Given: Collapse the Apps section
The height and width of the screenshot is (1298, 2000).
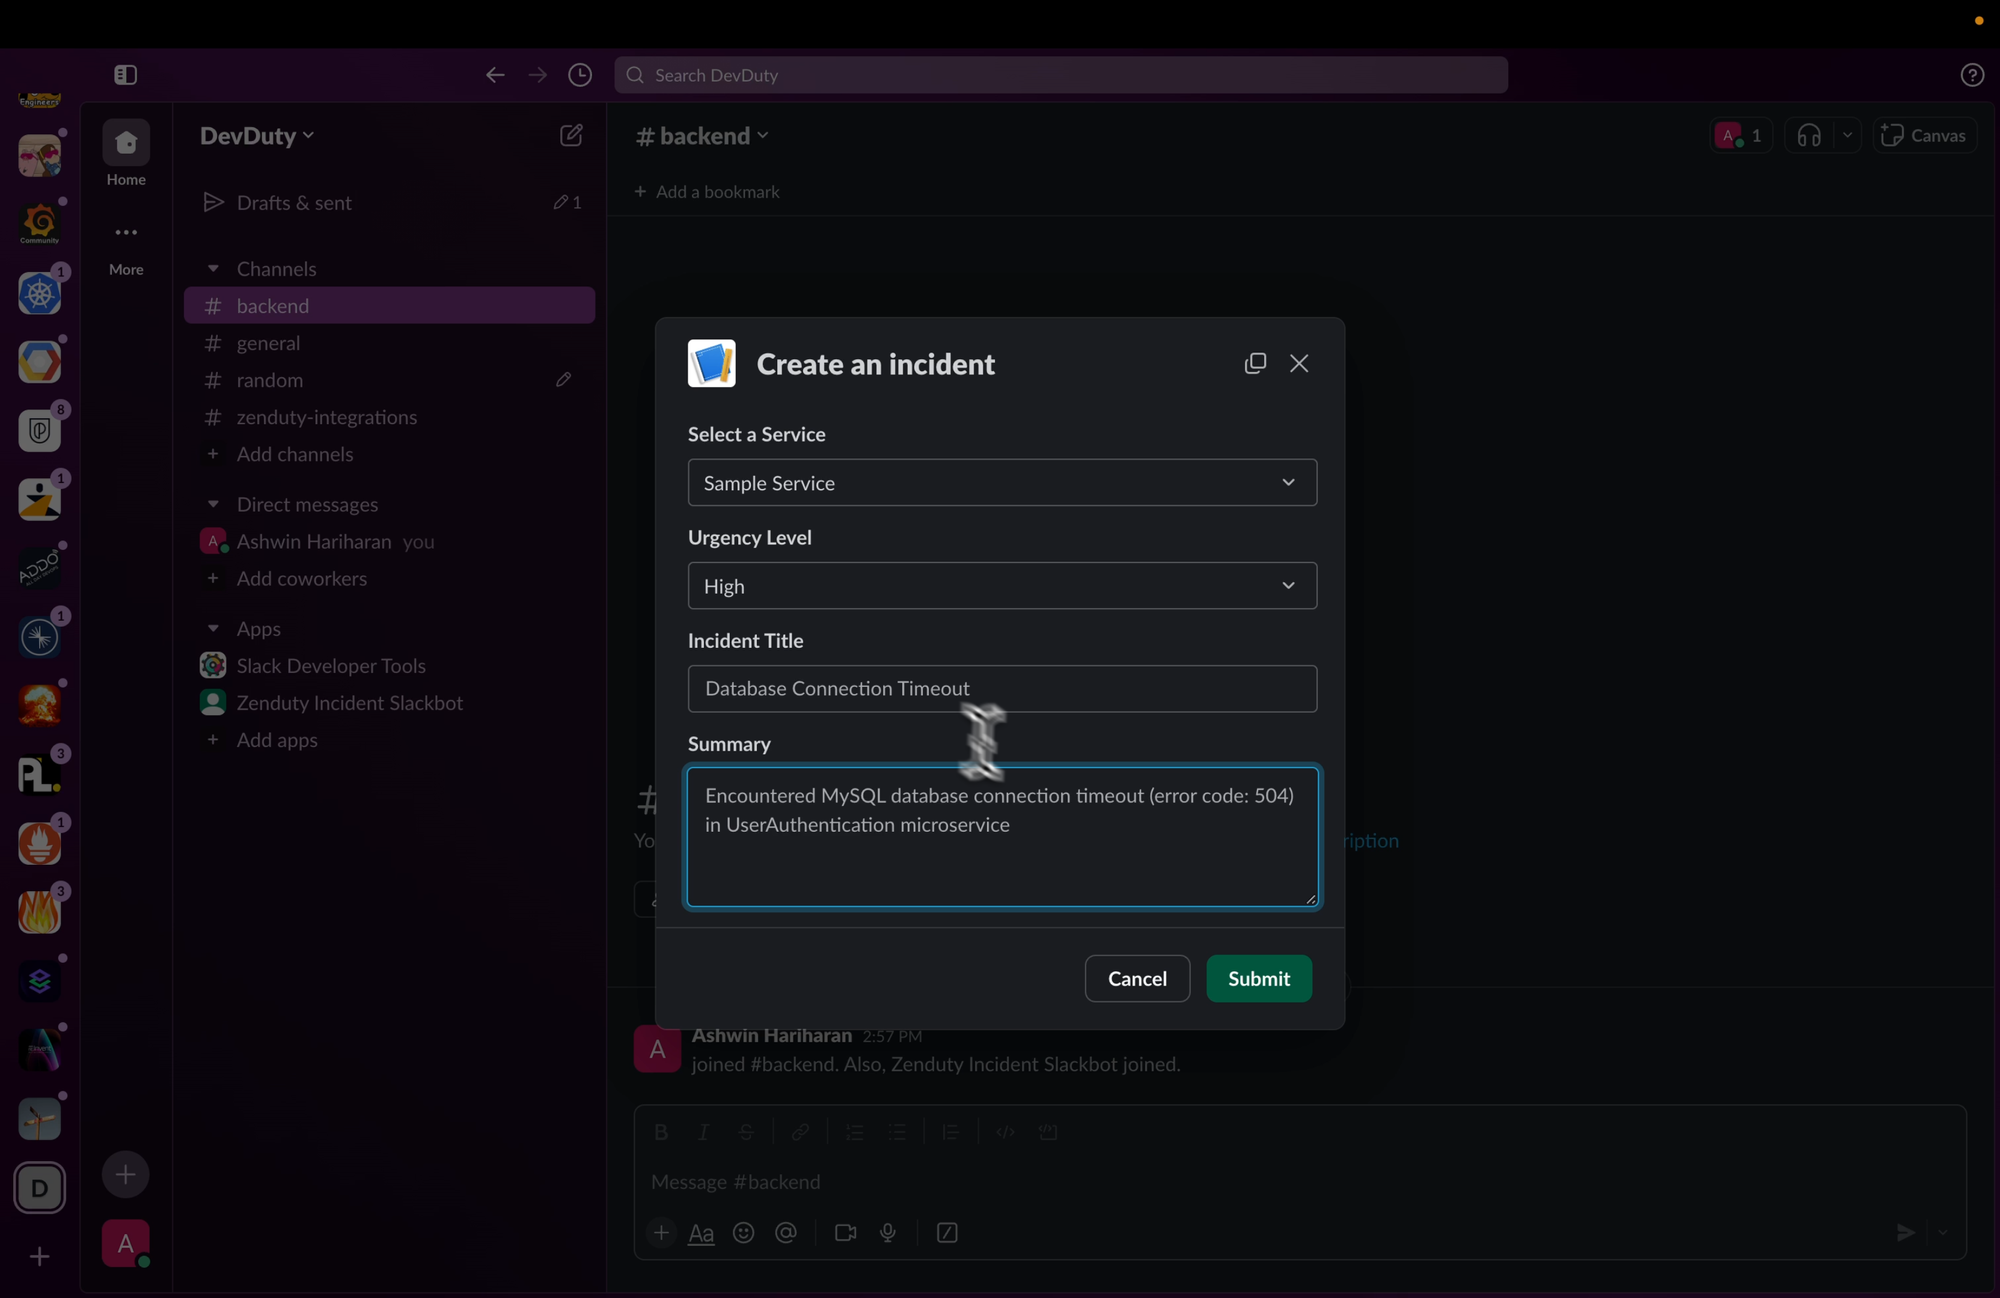Looking at the screenshot, I should pos(213,629).
